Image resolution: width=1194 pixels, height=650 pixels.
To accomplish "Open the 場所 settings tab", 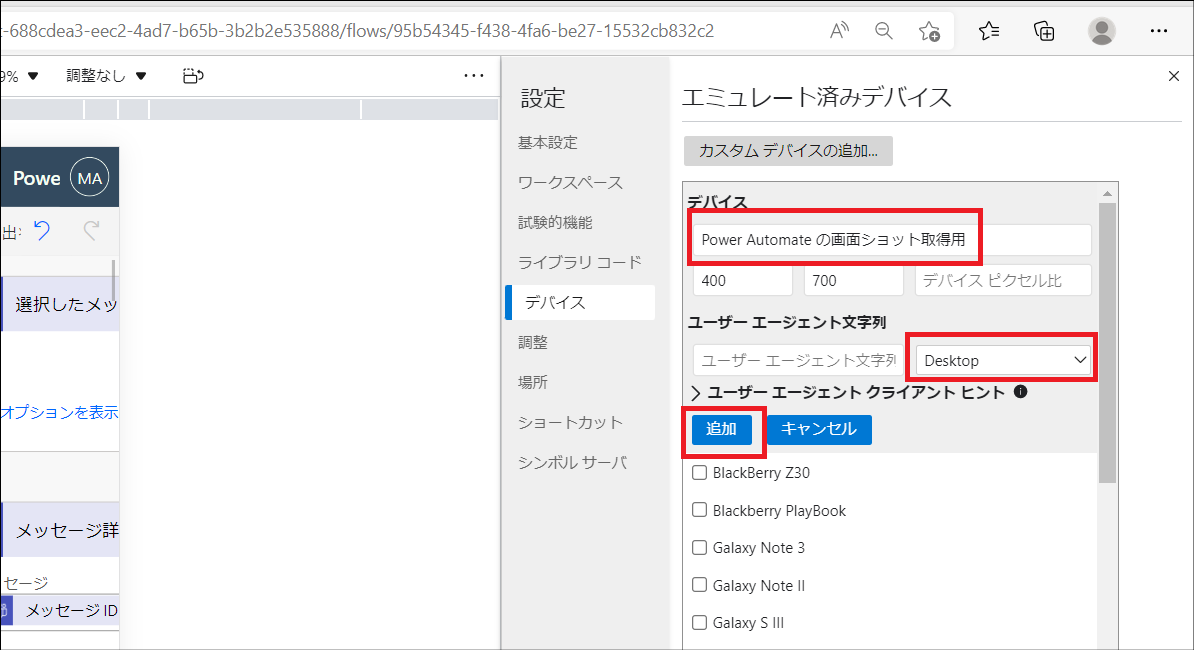I will click(532, 382).
